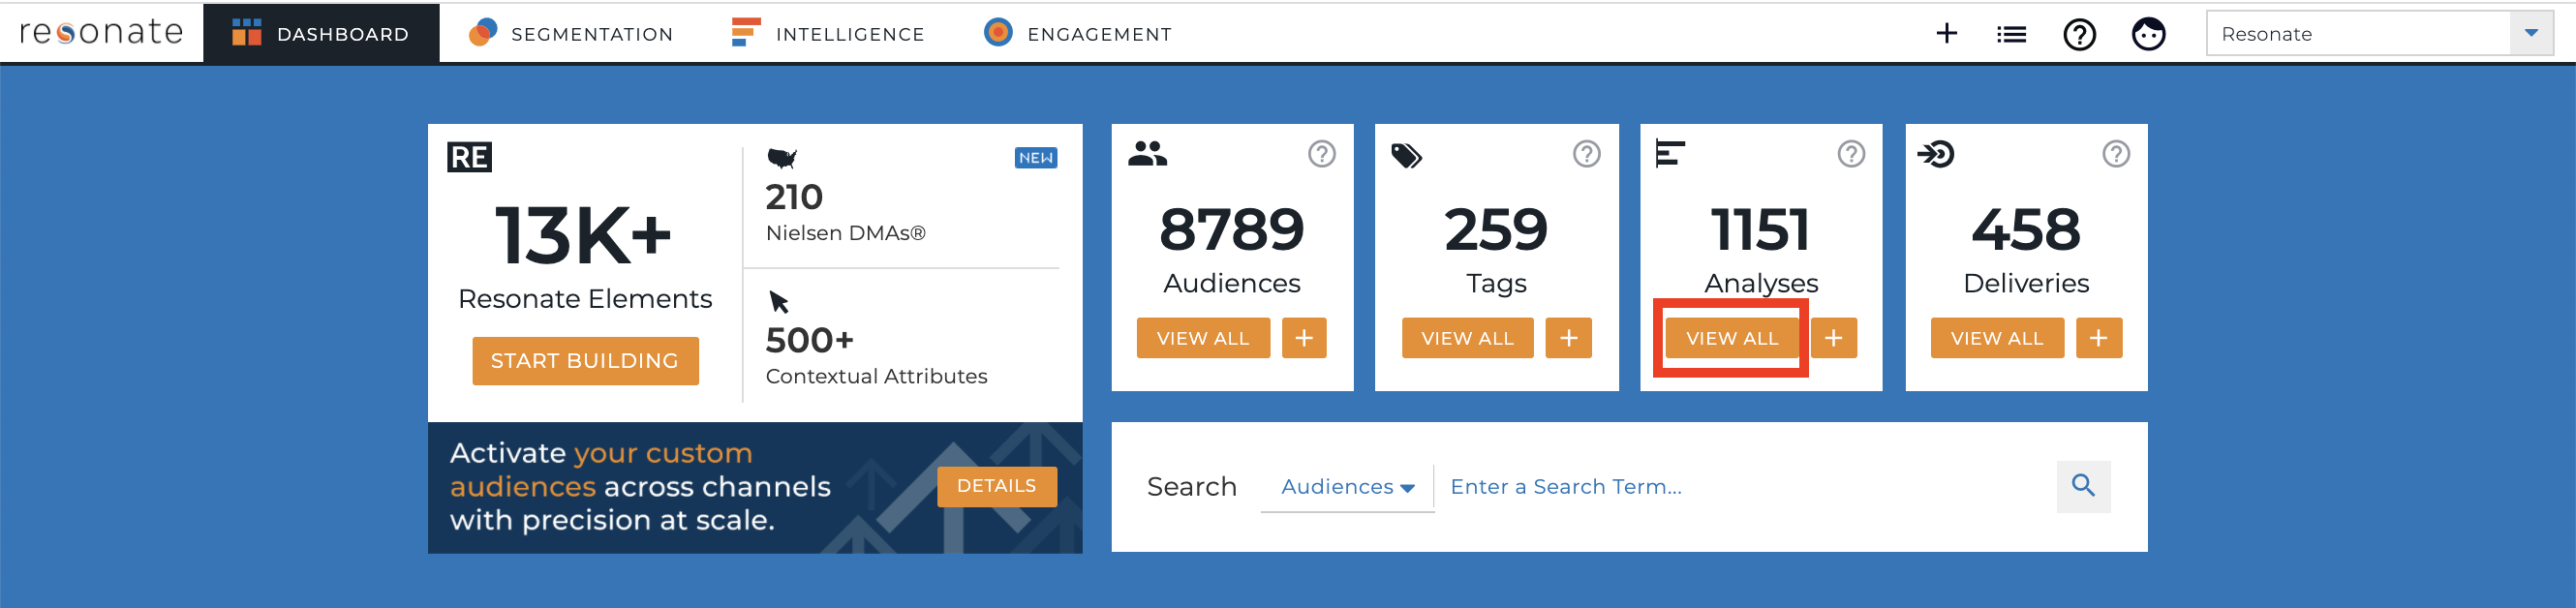Click the 8789 Audiences count
Viewport: 2576px width, 608px height.
coord(1232,230)
